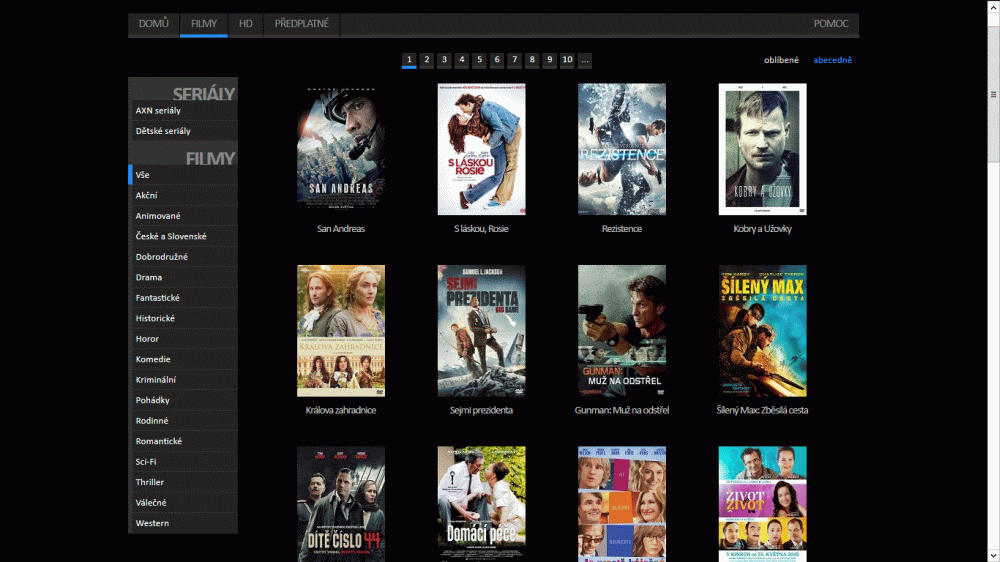Screen dimensions: 1000x562
Task: Filter films by Komedie
Action: pos(183,359)
